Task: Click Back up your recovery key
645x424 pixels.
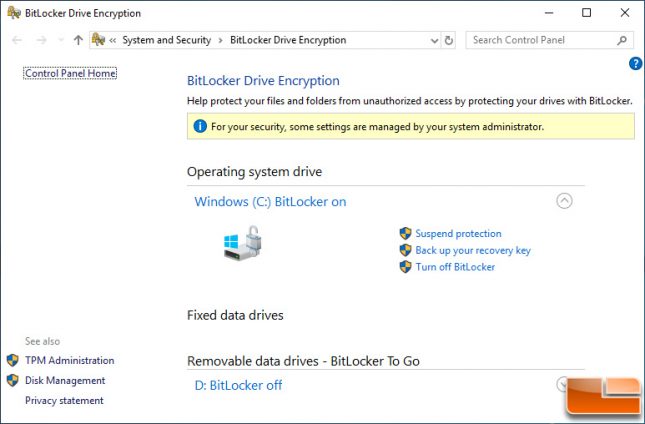Action: tap(473, 250)
